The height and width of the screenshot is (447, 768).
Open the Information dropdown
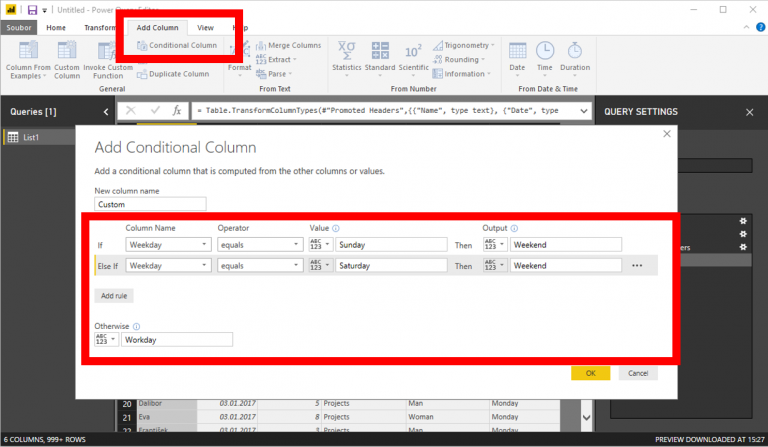tap(461, 74)
